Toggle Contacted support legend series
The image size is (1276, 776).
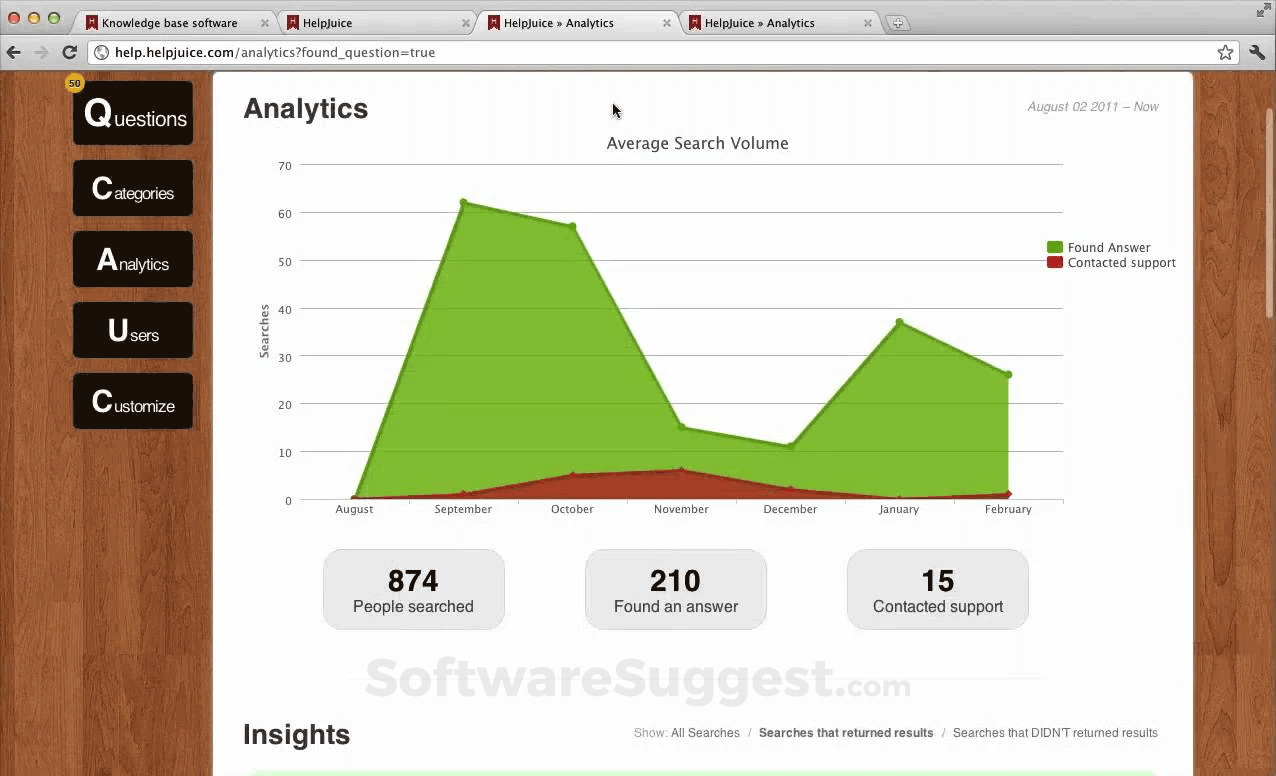[x=1111, y=263]
